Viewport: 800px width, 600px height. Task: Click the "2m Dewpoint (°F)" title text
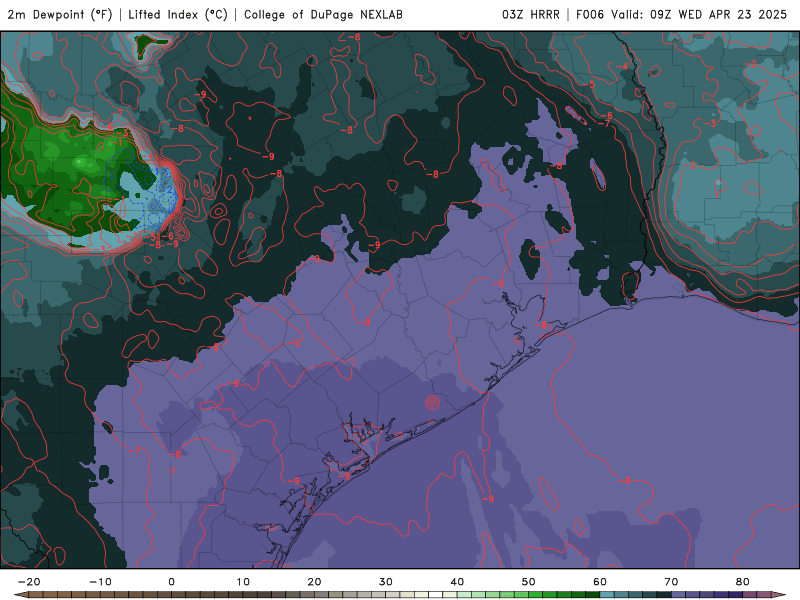(60, 14)
